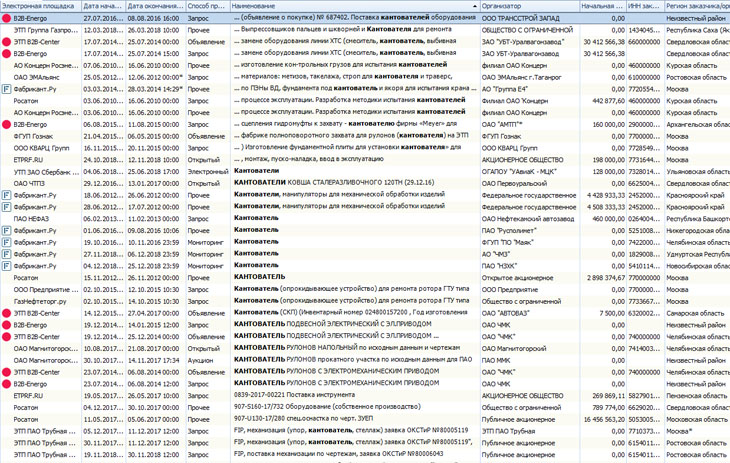730x463 pixels.
Task: Click Электронный method cell
Action: click(208, 172)
